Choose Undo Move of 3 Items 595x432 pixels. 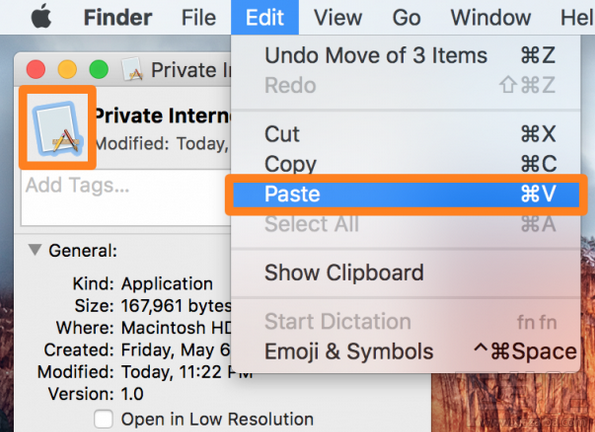coord(406,55)
